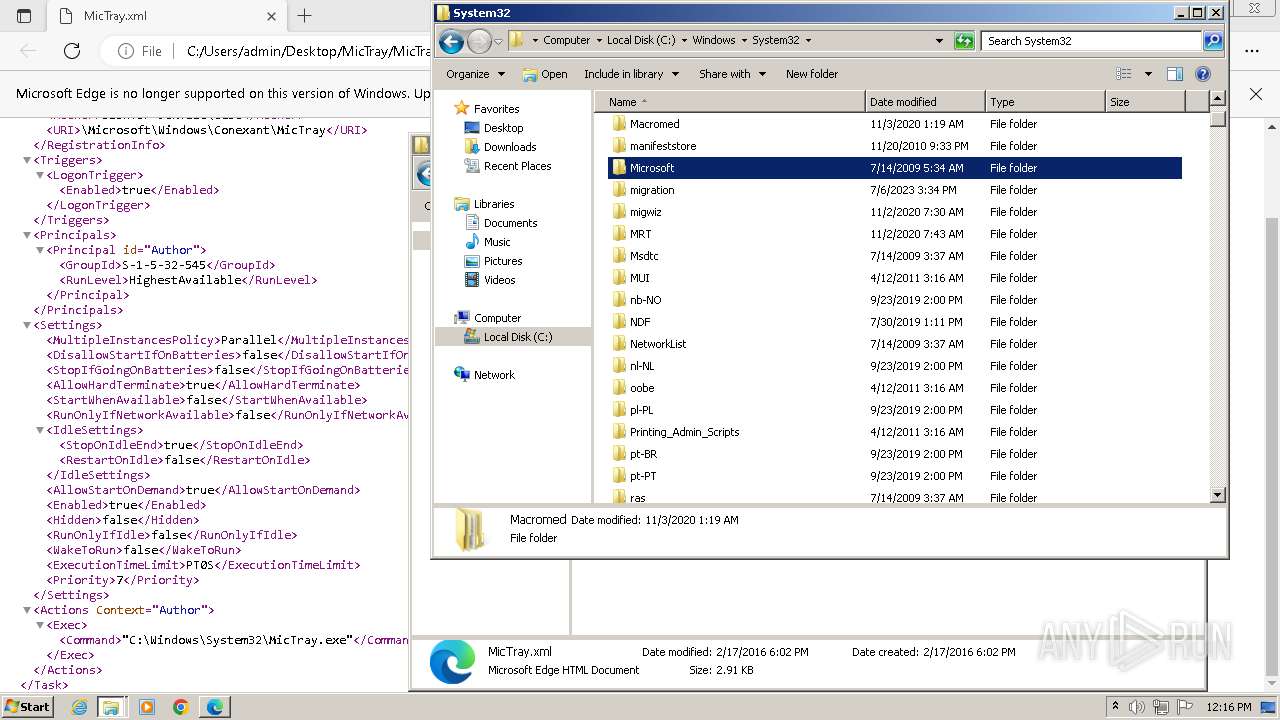This screenshot has height=720, width=1280.
Task: Dismiss the Edge unsupported notification bar
Action: pos(1256,94)
